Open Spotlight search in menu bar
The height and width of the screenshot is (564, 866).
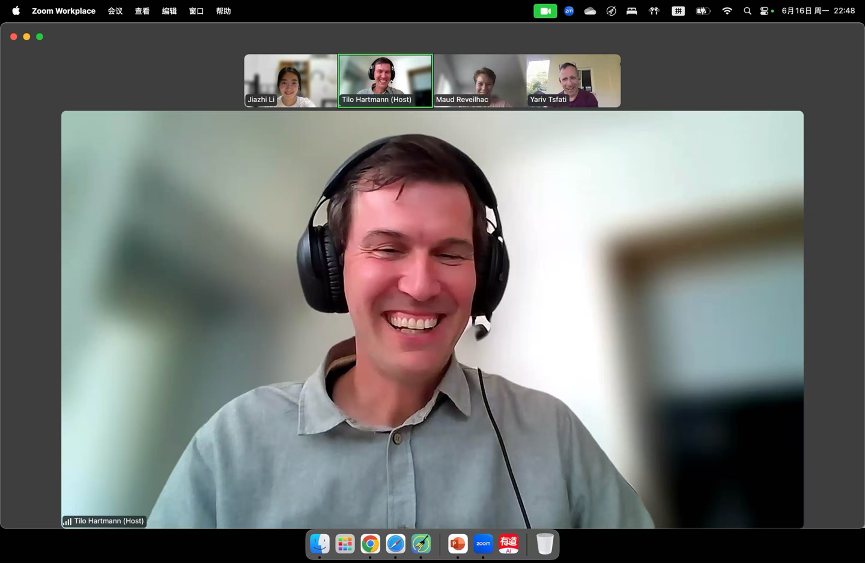coord(747,11)
